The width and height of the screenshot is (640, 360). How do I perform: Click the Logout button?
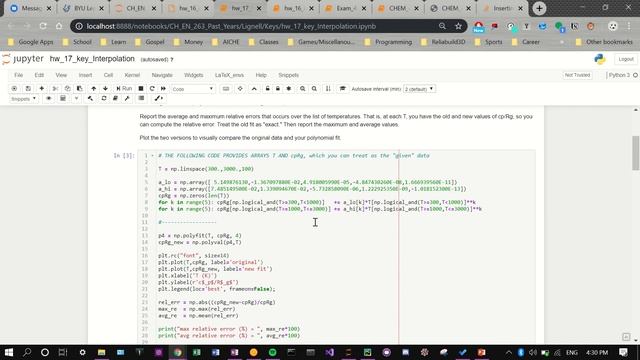(x=626, y=59)
